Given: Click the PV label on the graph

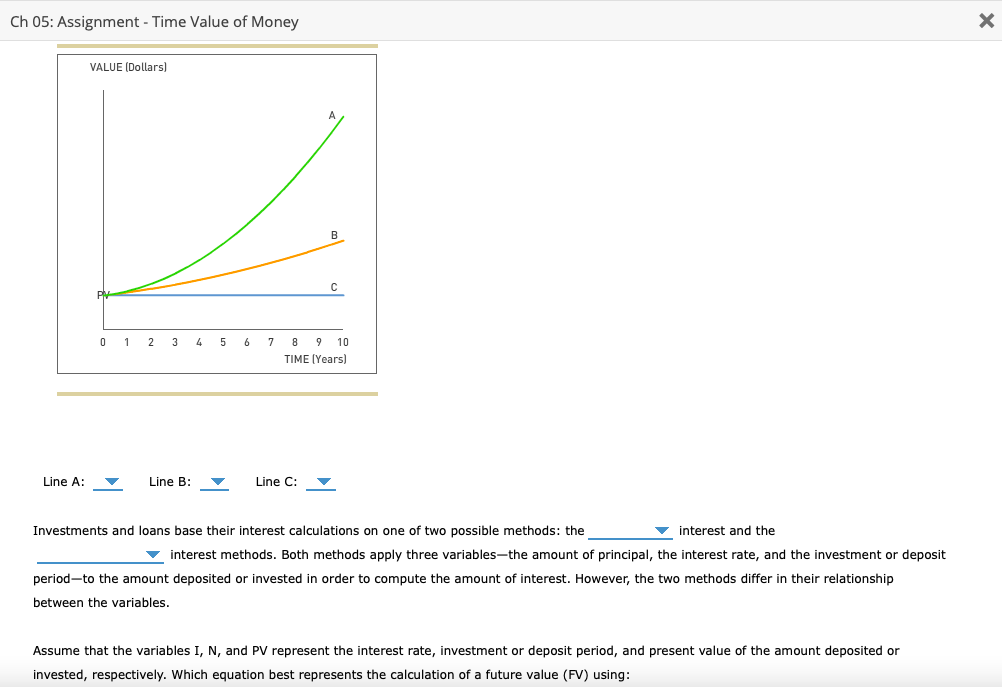Looking at the screenshot, I should tap(101, 294).
